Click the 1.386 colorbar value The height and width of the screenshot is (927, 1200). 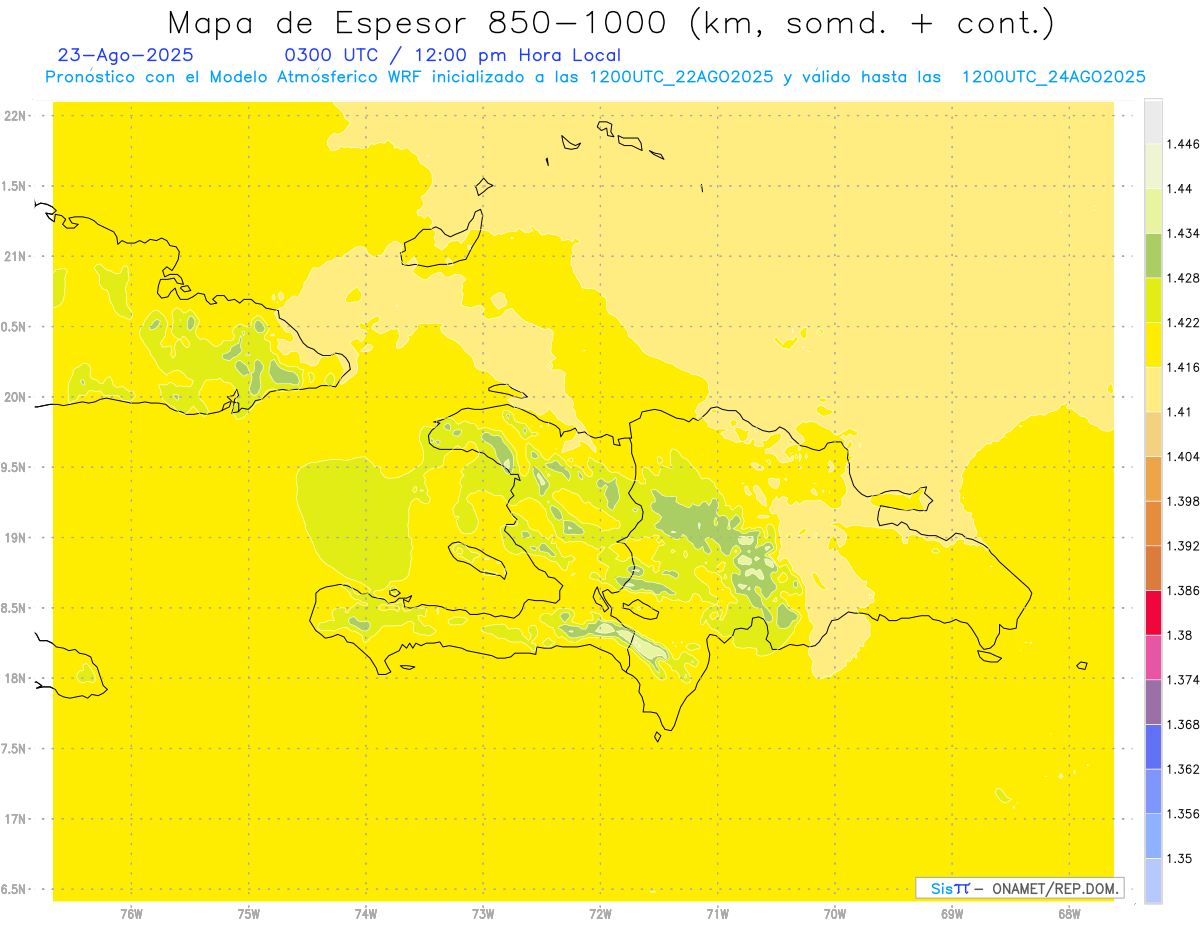[1184, 590]
